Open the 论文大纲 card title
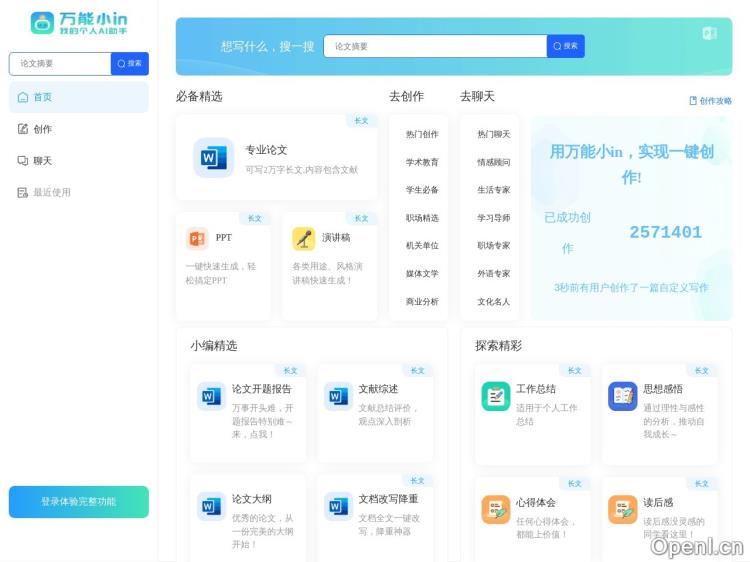Image resolution: width=750 pixels, height=562 pixels. [x=252, y=499]
